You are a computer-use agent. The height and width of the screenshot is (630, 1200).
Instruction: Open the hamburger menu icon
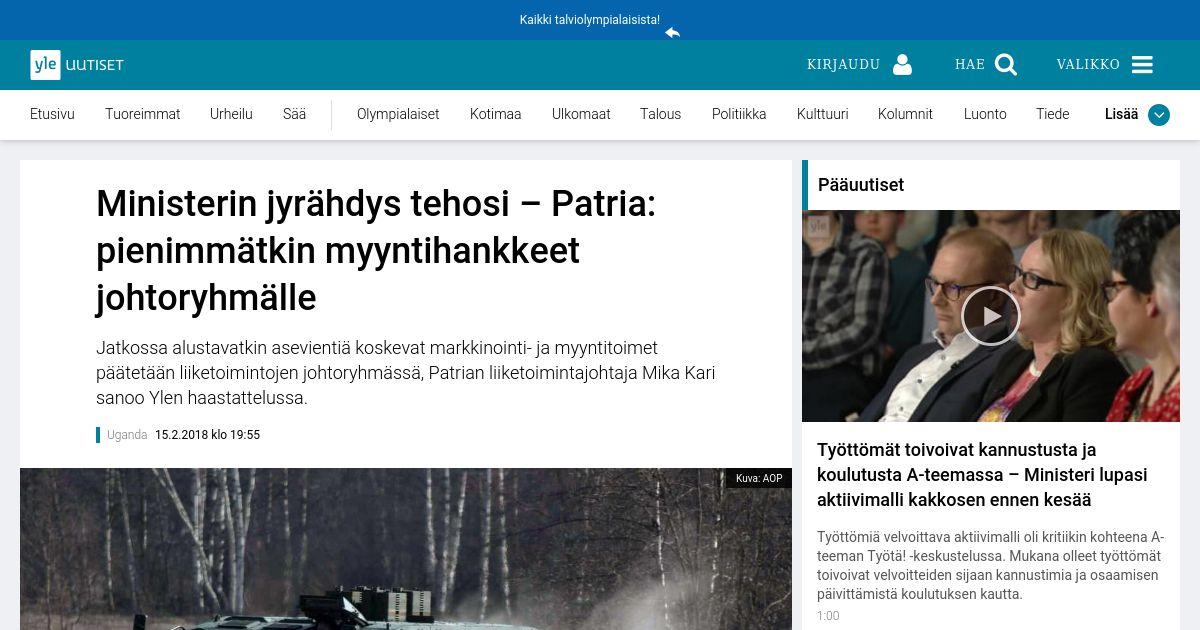point(1142,65)
